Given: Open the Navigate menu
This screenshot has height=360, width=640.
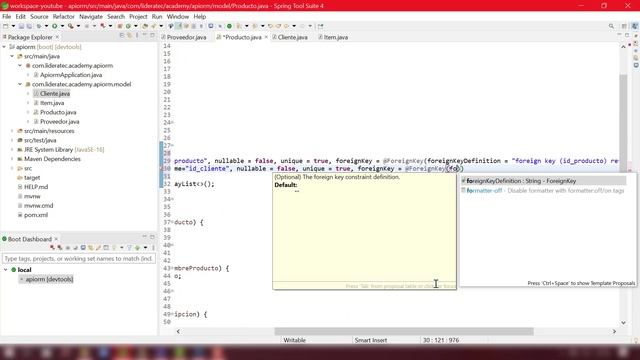Looking at the screenshot, I should (91, 17).
